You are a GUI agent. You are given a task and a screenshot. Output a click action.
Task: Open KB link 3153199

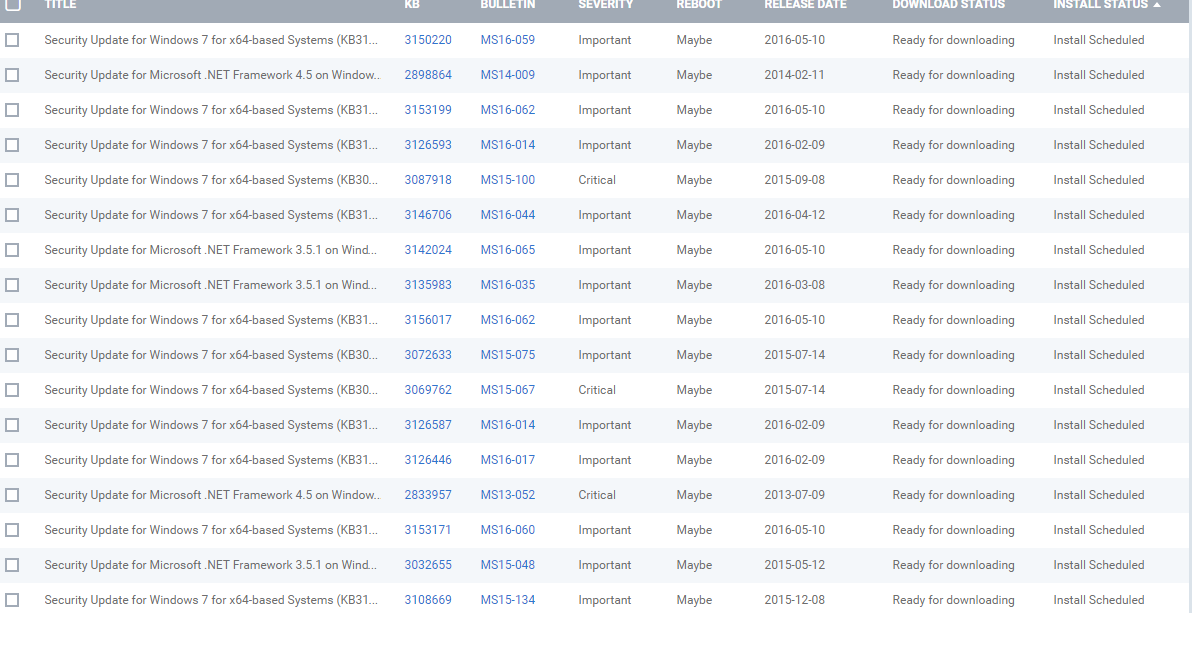(x=428, y=110)
